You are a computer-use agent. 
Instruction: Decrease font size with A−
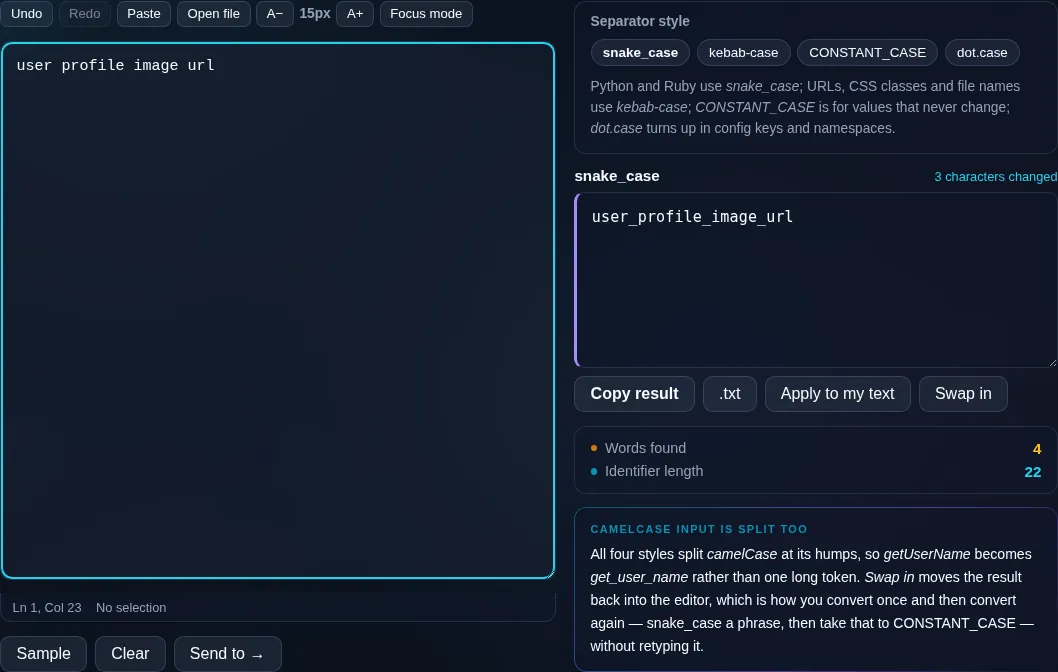(275, 13)
